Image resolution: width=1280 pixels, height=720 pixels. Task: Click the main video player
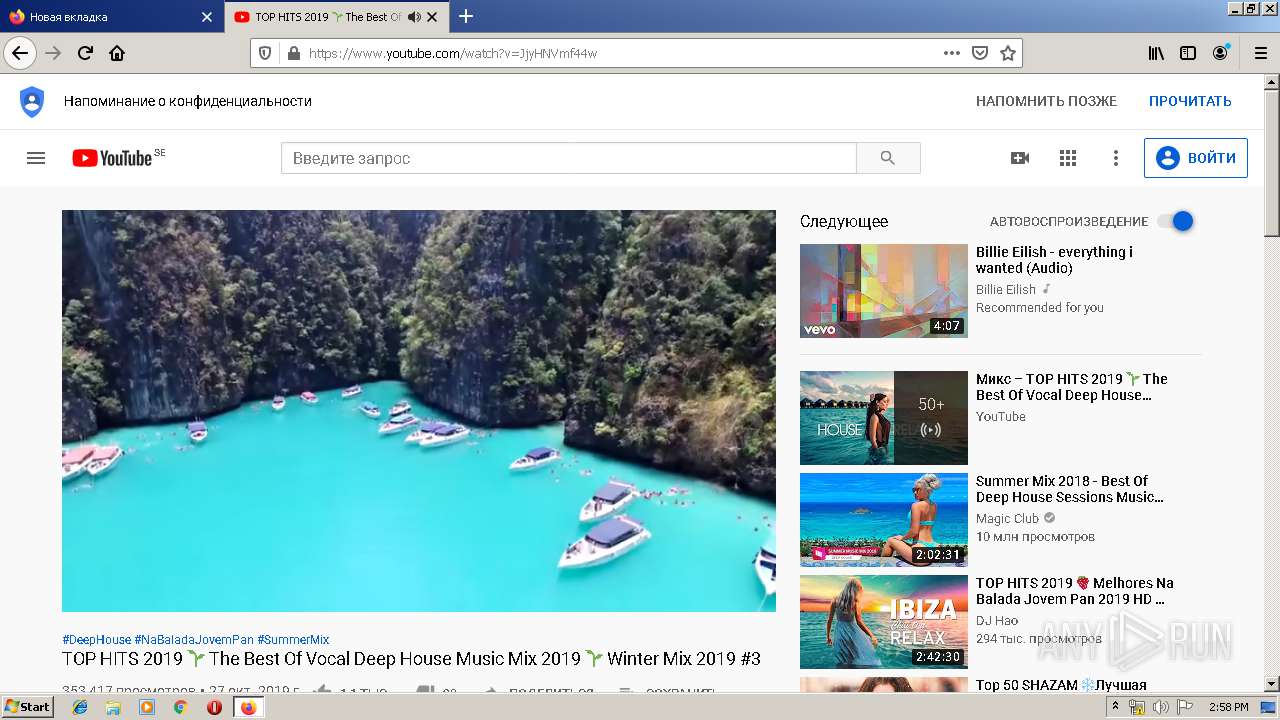[x=419, y=411]
